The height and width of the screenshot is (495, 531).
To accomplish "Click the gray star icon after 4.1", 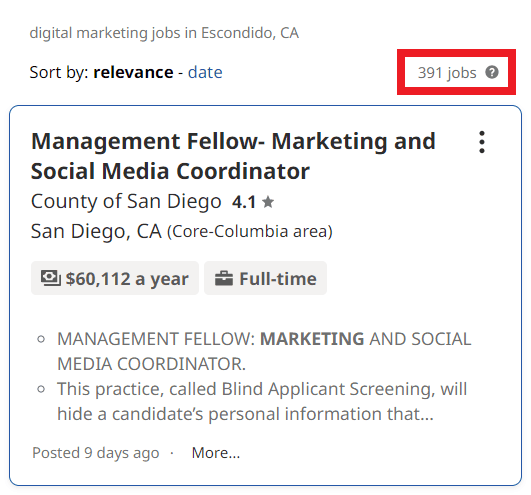I will pyautogui.click(x=268, y=202).
